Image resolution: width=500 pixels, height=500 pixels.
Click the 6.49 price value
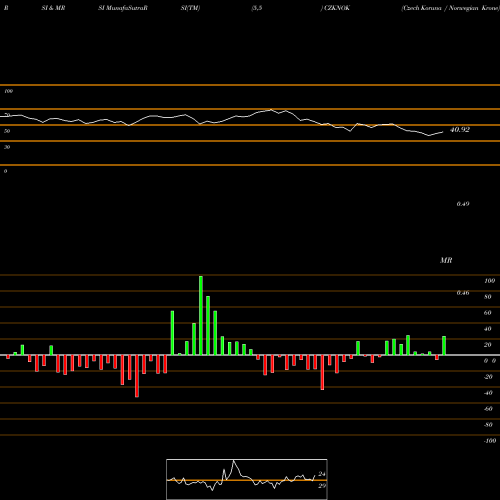coord(463,204)
